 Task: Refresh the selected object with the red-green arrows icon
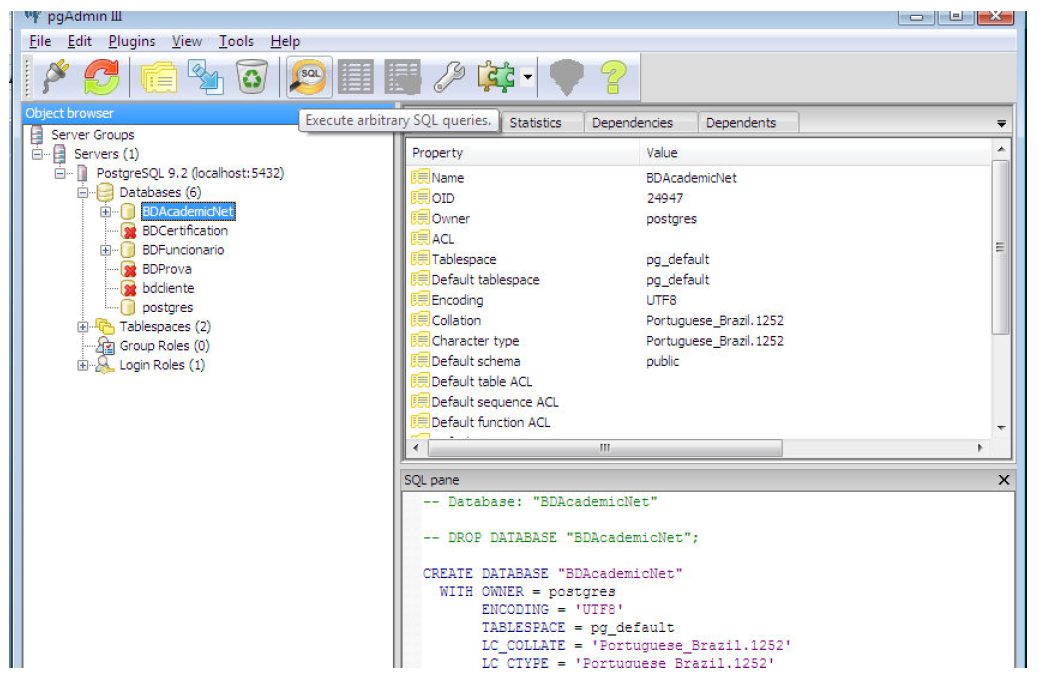[x=101, y=77]
